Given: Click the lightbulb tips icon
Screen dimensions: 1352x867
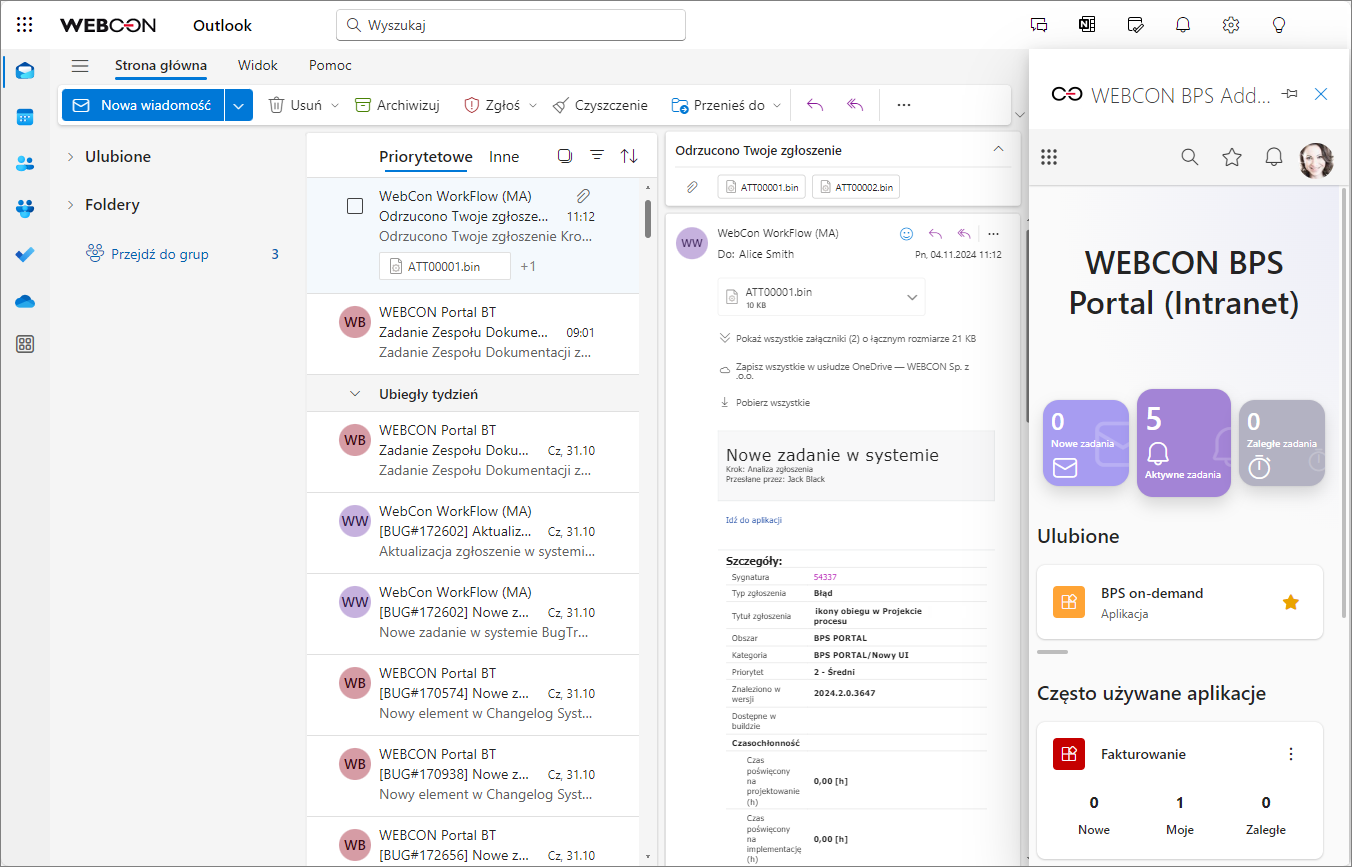Looking at the screenshot, I should point(1278,25).
